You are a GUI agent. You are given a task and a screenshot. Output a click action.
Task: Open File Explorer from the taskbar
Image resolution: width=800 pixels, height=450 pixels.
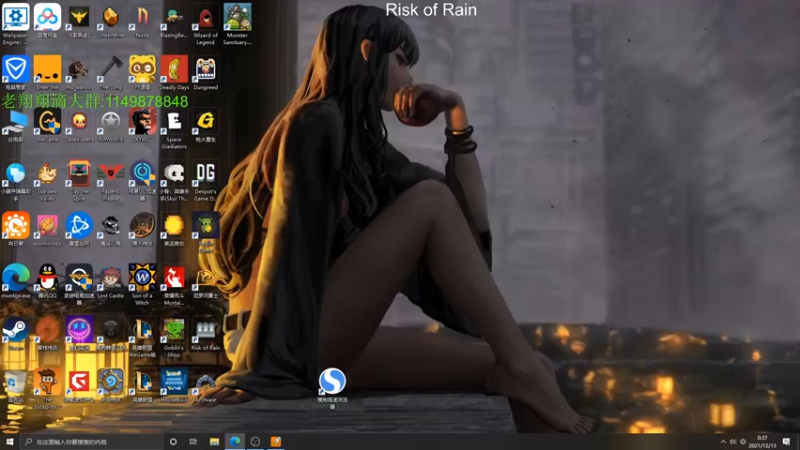pos(214,441)
